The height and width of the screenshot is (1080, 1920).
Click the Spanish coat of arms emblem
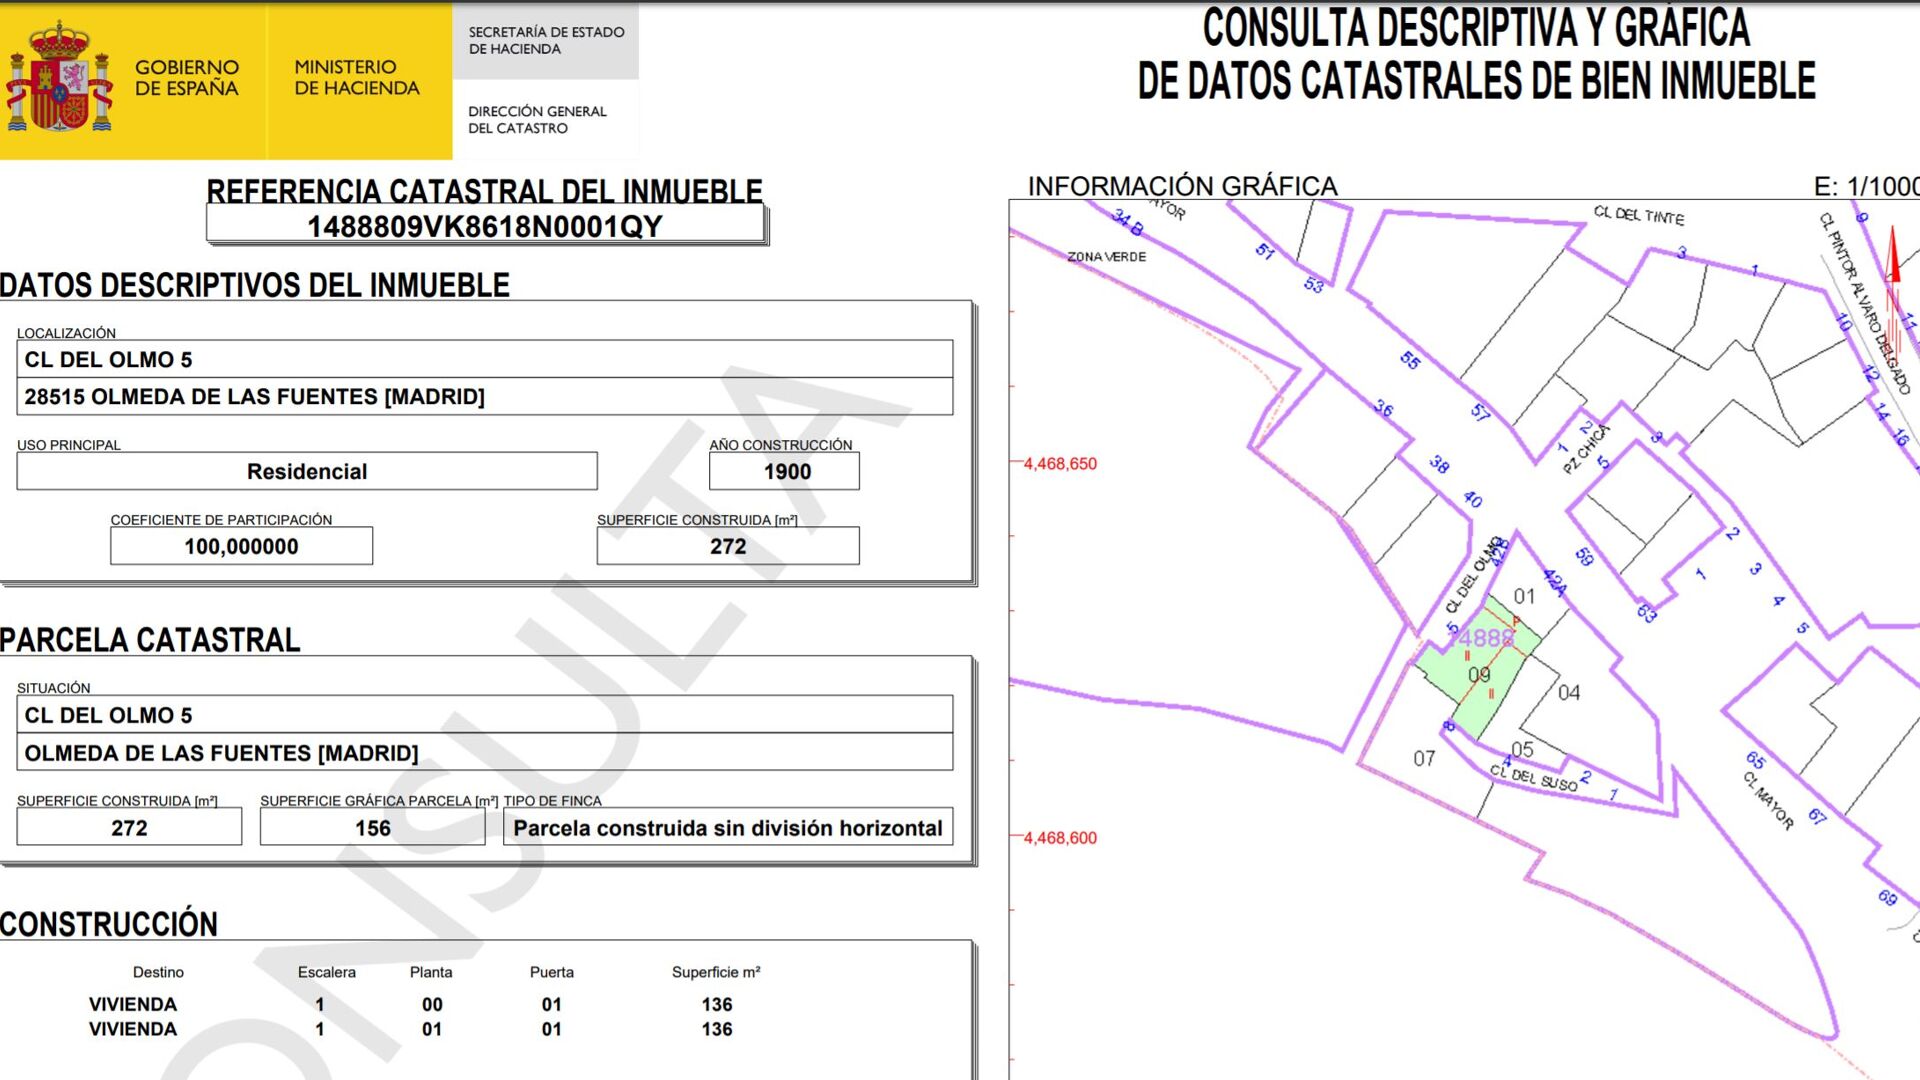coord(60,80)
